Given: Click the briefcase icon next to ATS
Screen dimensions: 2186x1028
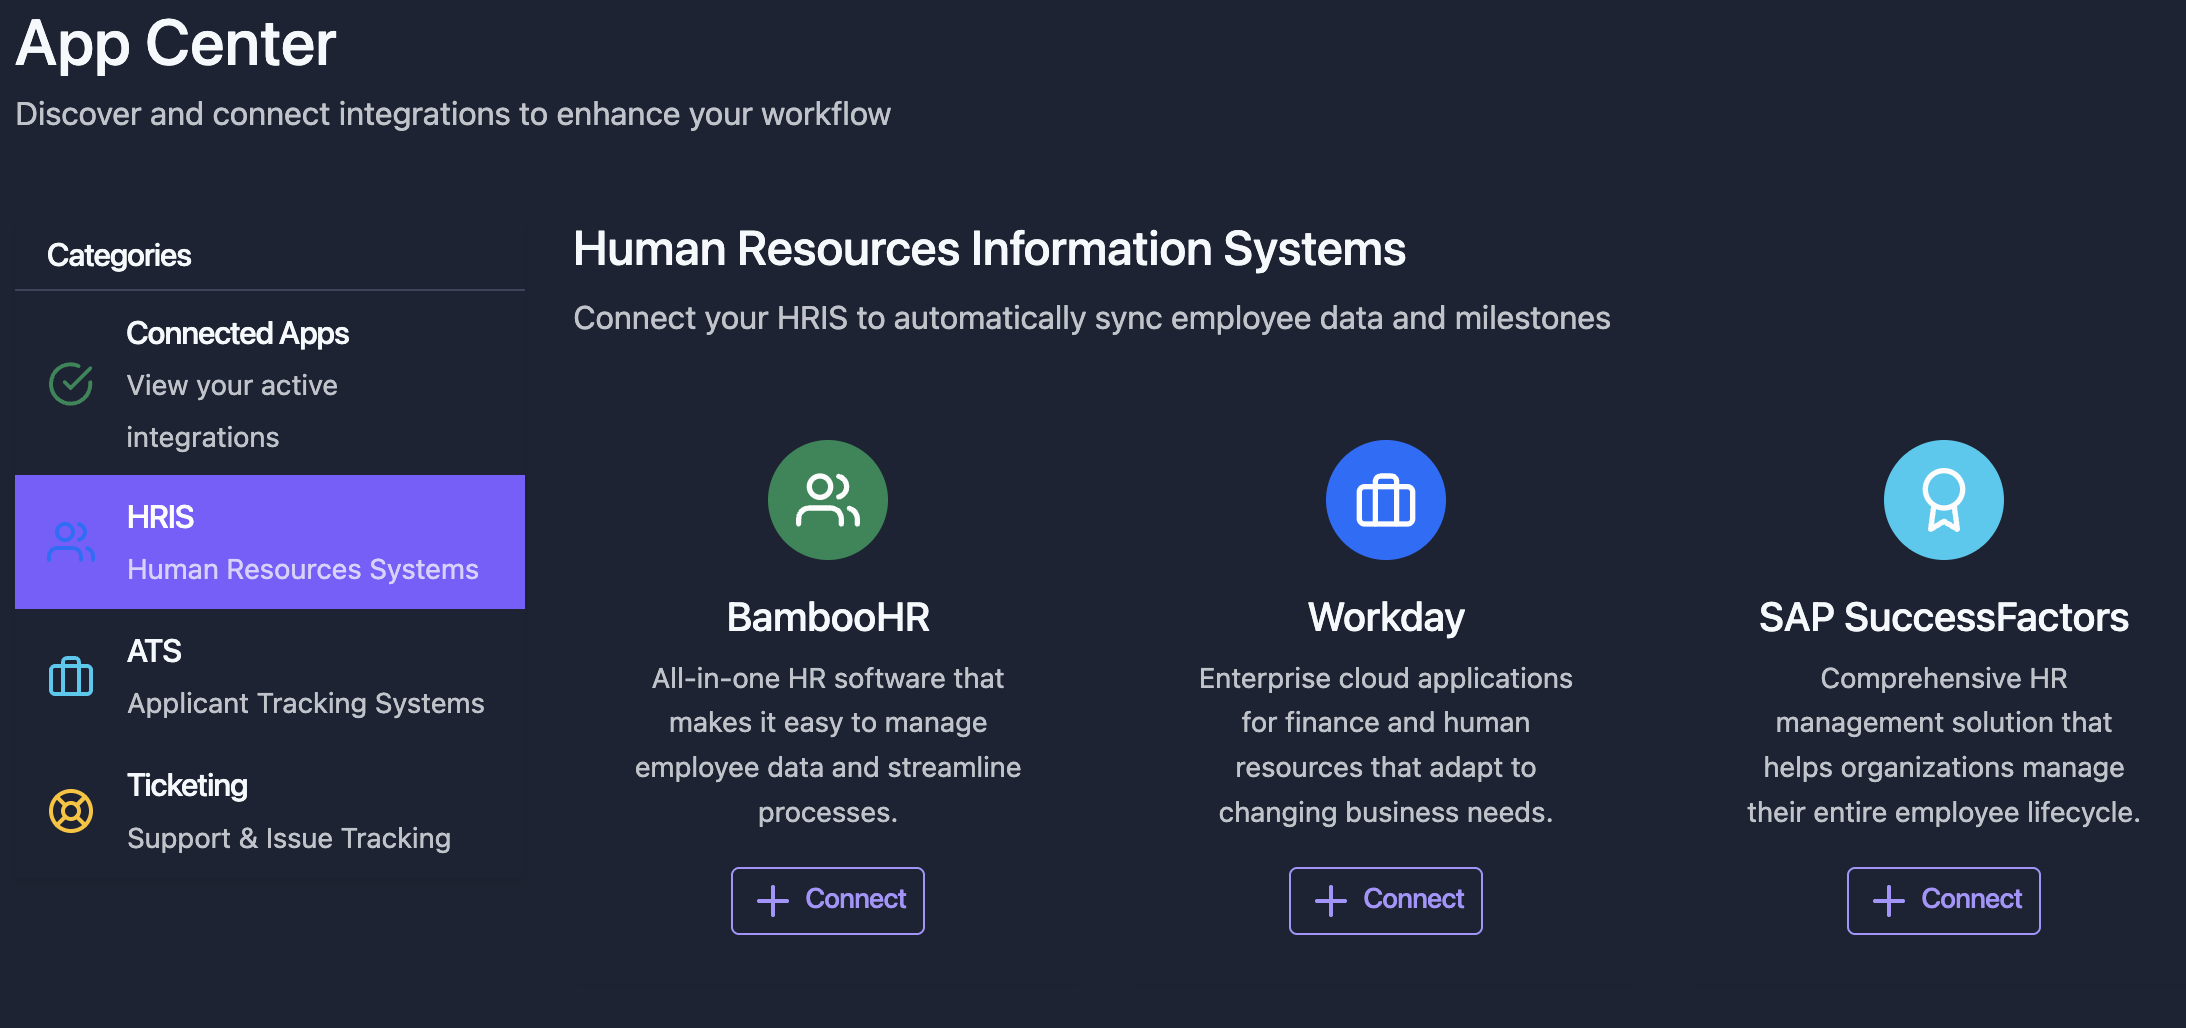Looking at the screenshot, I should 71,677.
